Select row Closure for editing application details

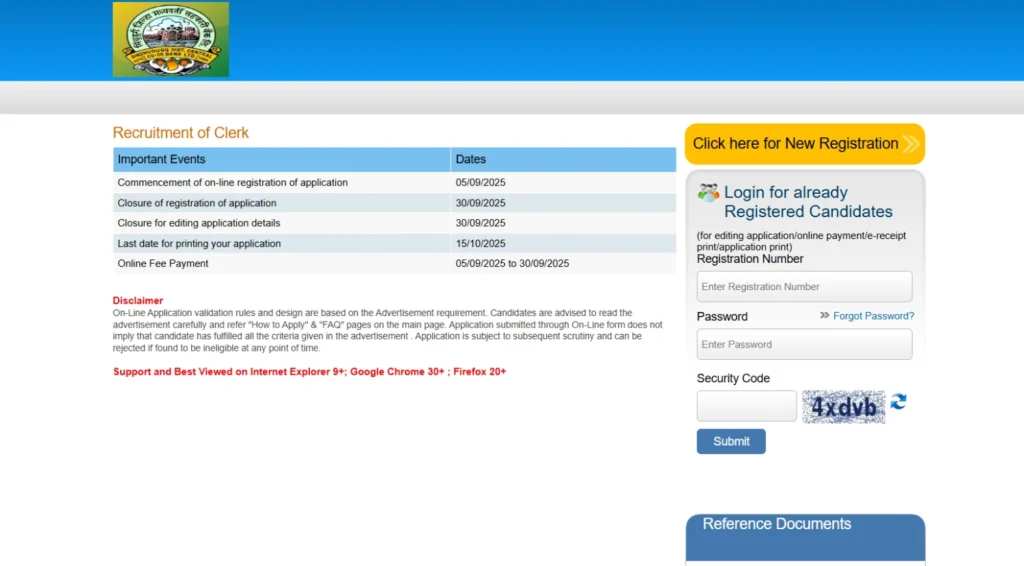(394, 223)
